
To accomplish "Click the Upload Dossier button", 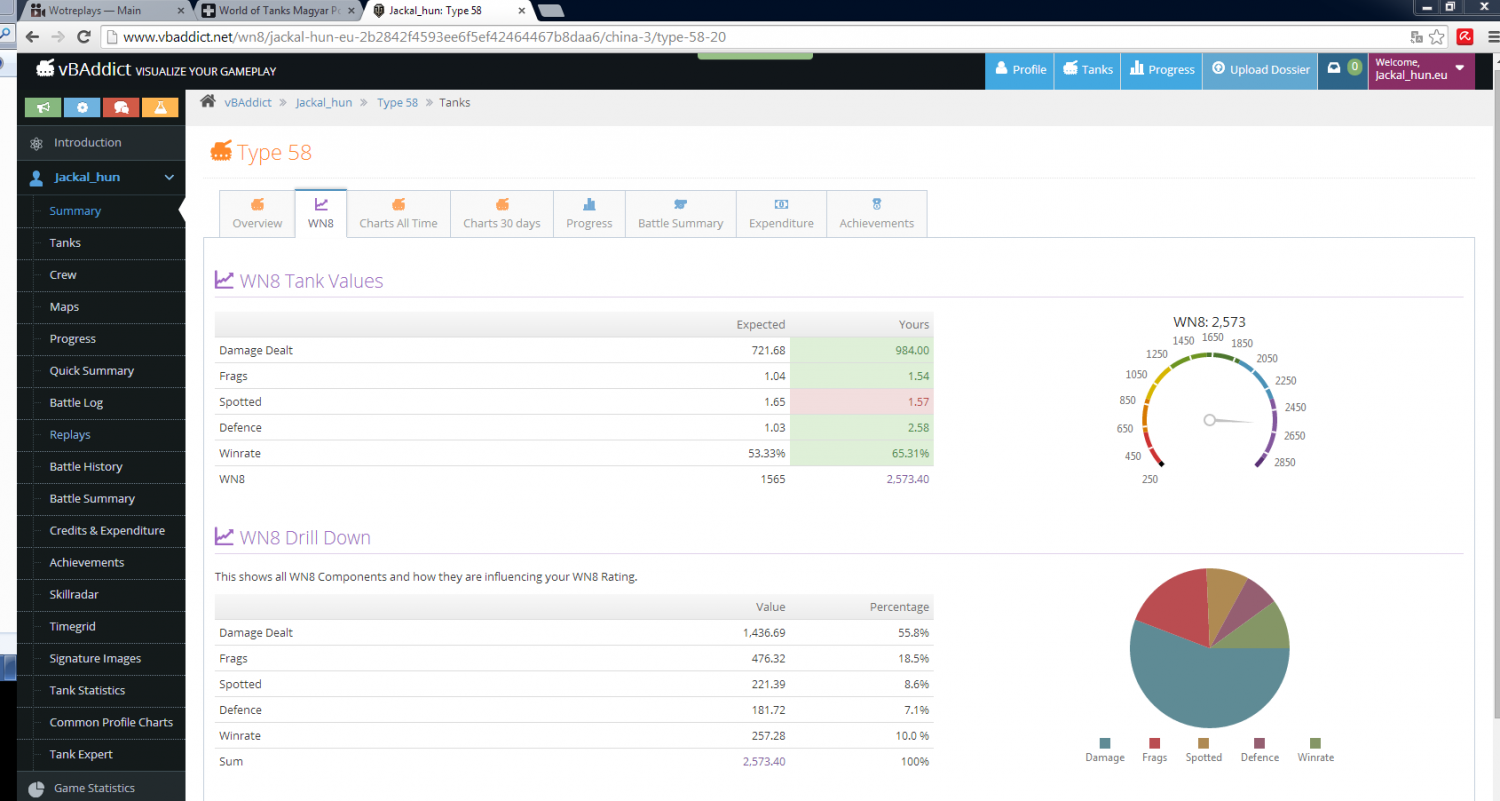I will 1260,70.
